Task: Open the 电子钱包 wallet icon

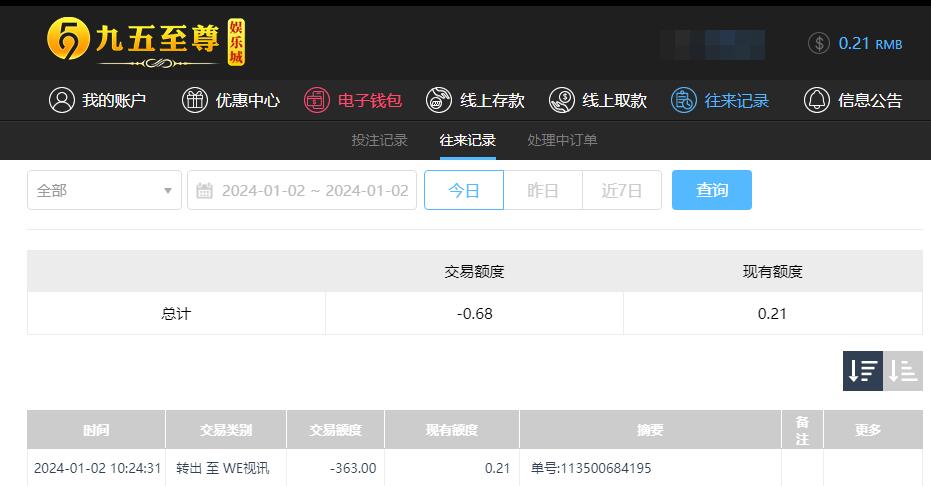Action: click(317, 100)
